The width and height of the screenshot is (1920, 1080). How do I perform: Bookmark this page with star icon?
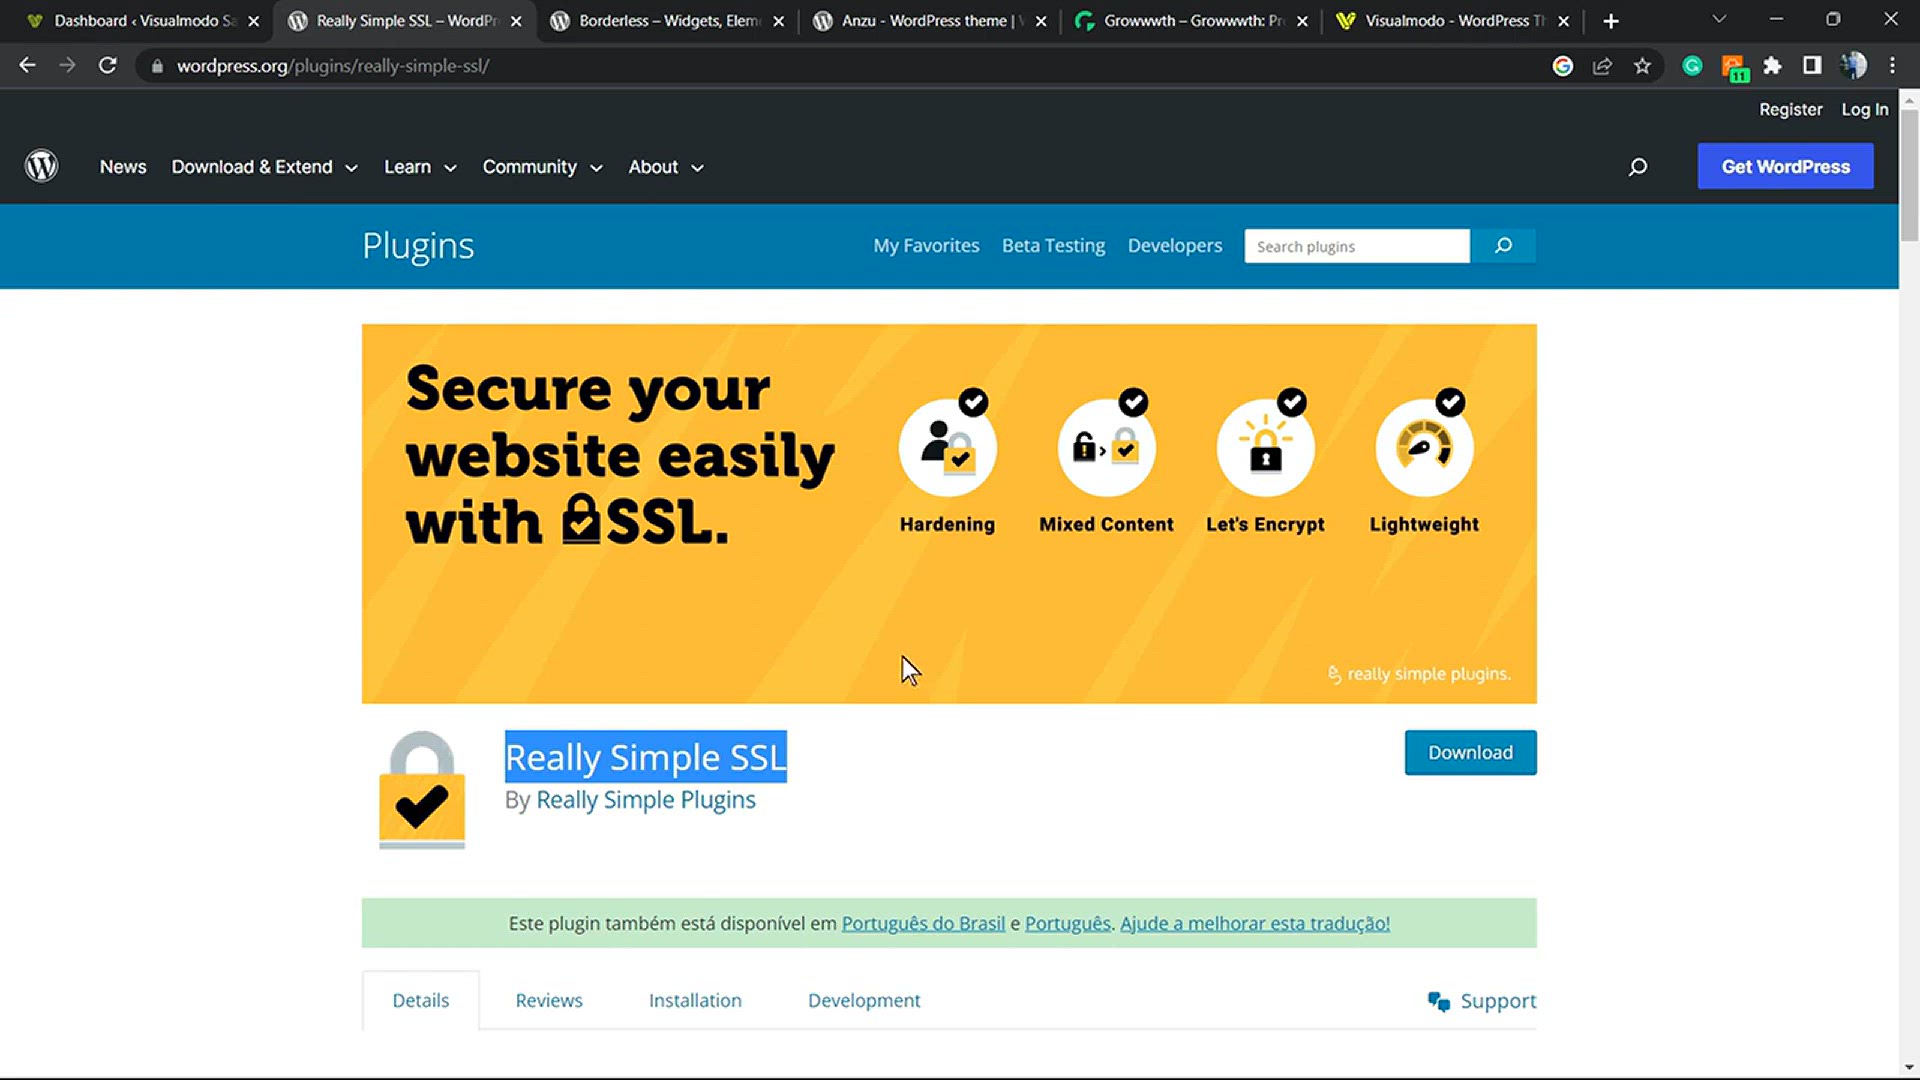1642,66
